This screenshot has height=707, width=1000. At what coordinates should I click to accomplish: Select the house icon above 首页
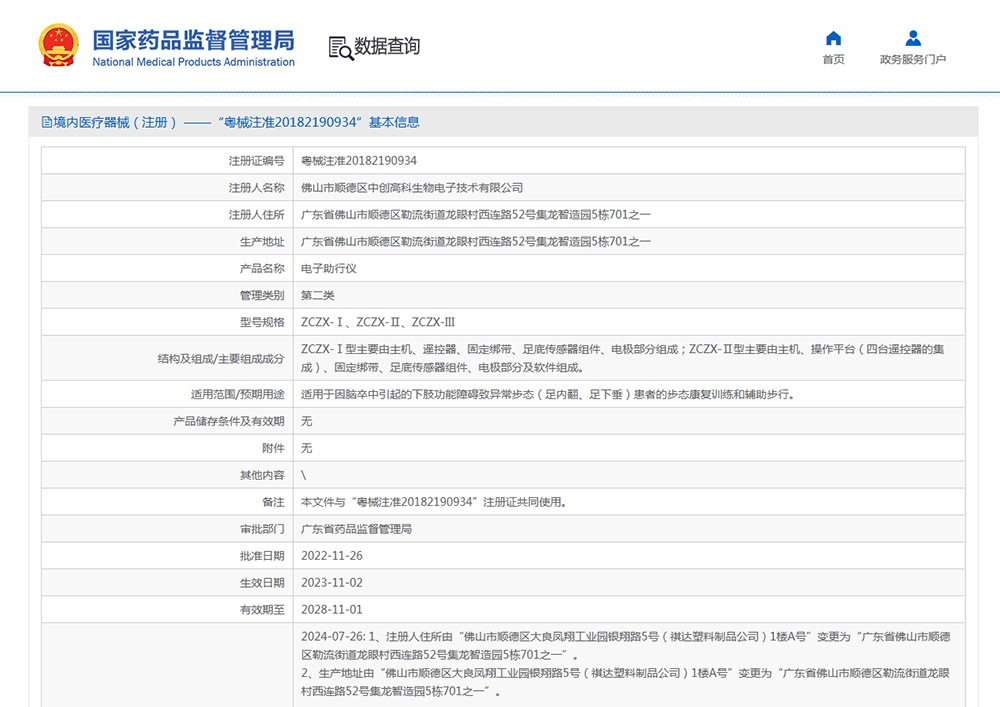click(833, 36)
